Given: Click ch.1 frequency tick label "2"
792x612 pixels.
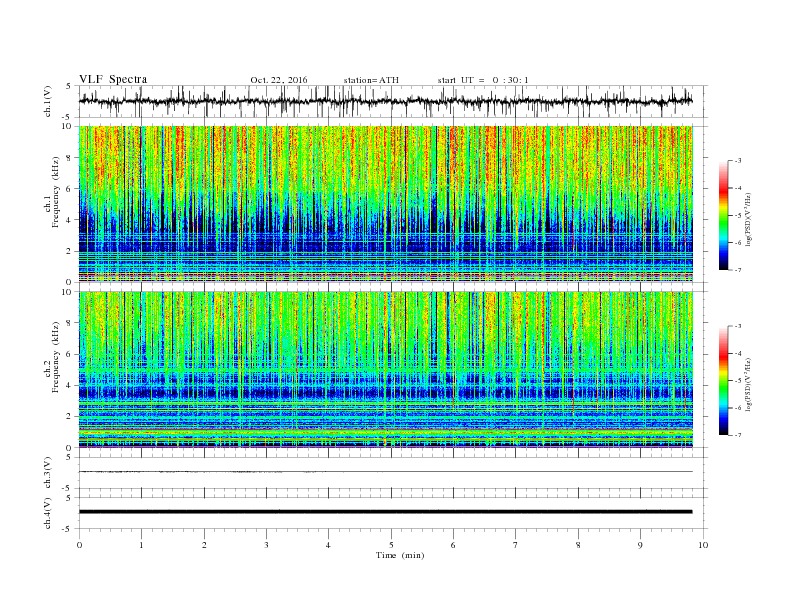Looking at the screenshot, I should click(x=70, y=251).
